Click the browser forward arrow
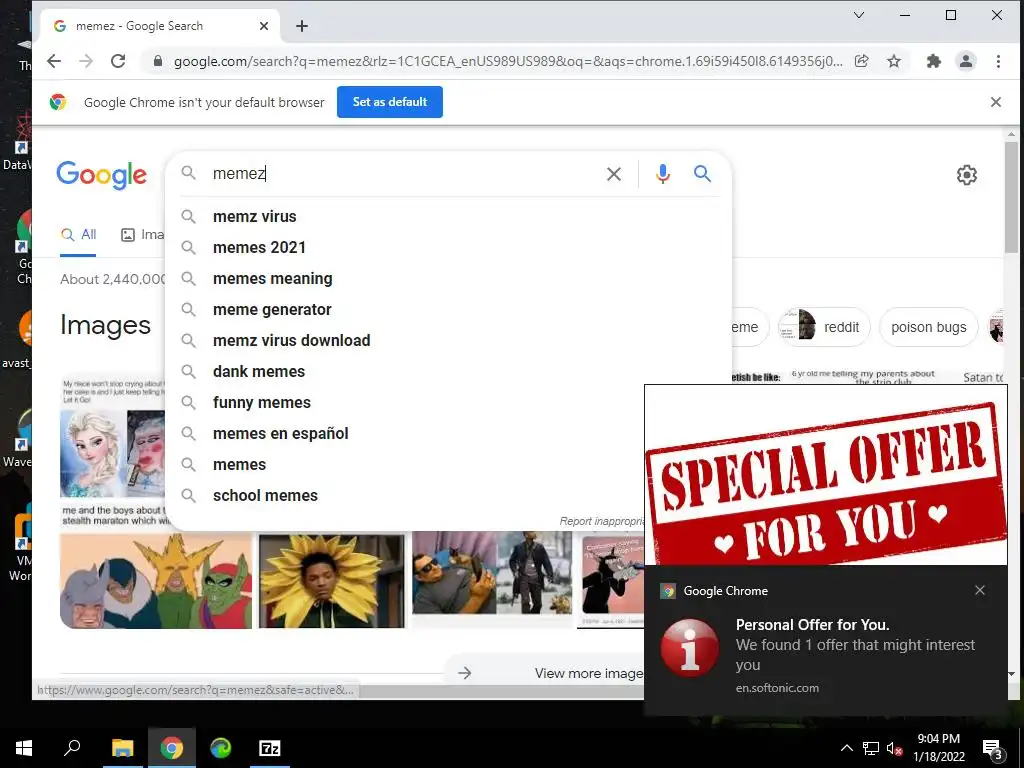Screen dimensions: 1024x768 tap(86, 61)
